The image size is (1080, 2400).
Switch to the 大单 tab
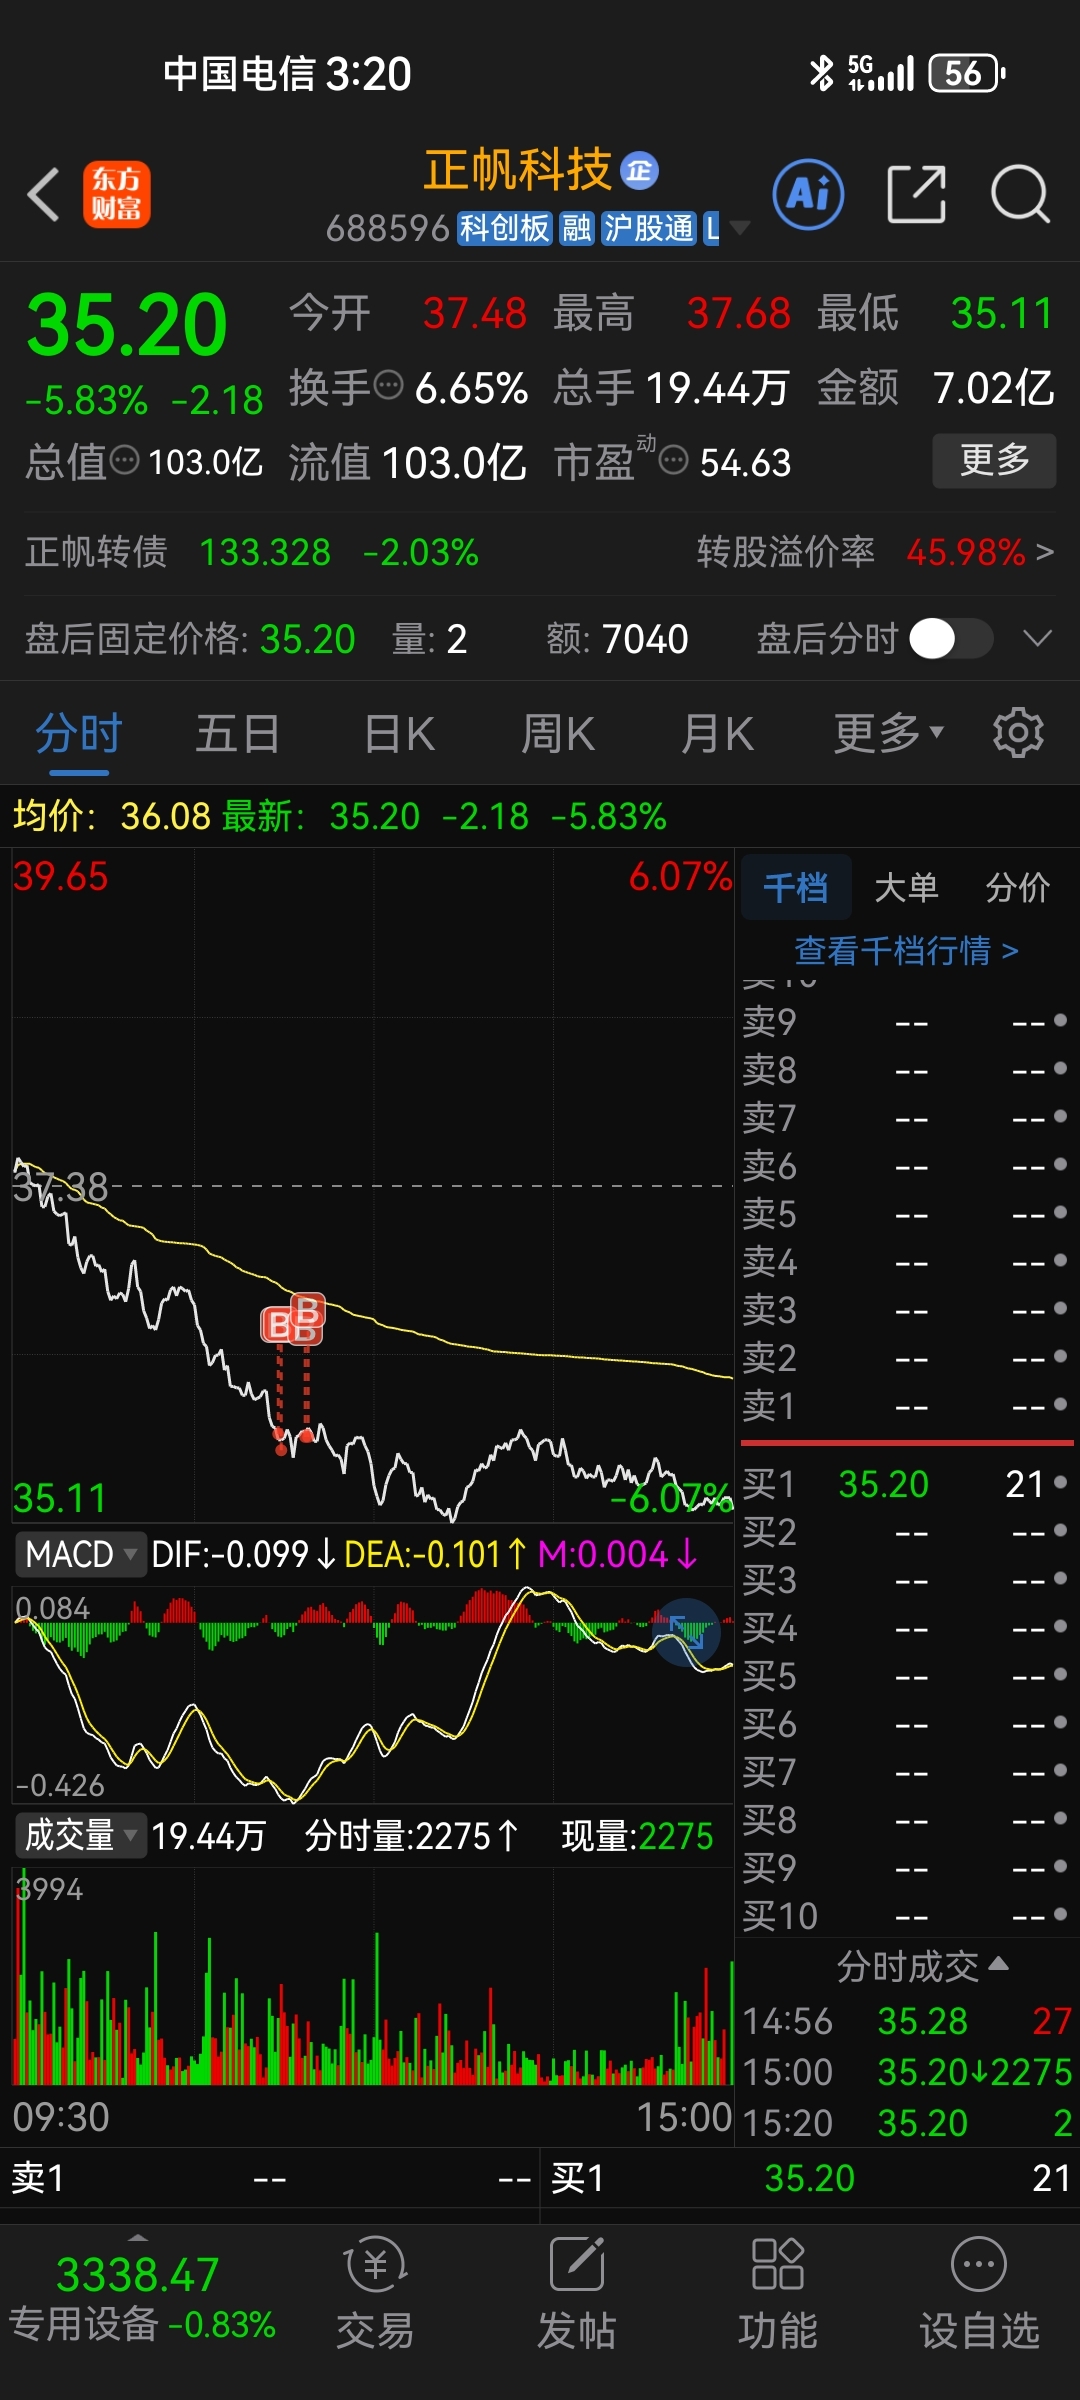pyautogui.click(x=907, y=887)
